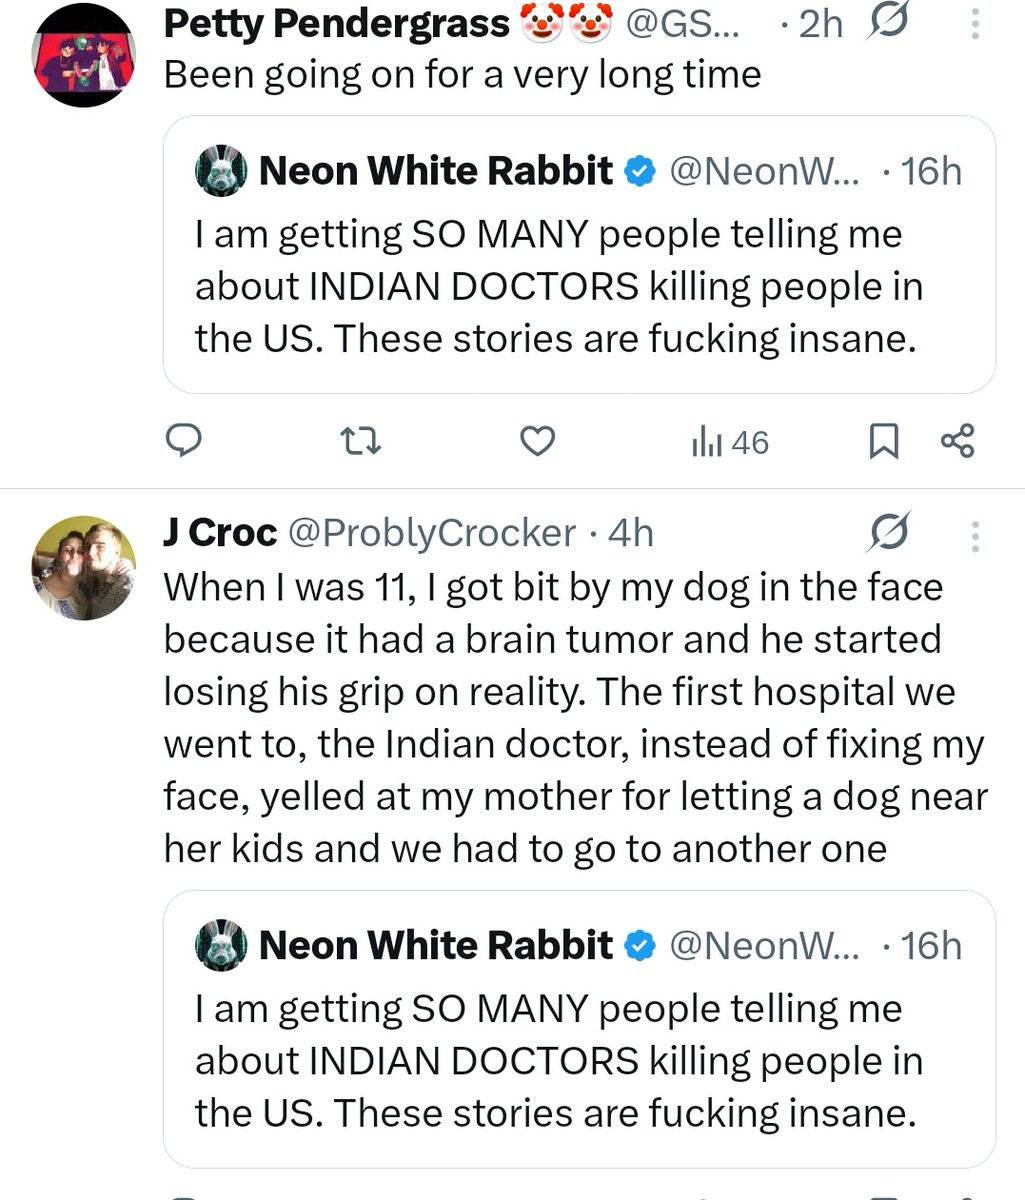1025x1200 pixels.
Task: Open first quoted Neon White Rabbit post
Action: (x=578, y=286)
